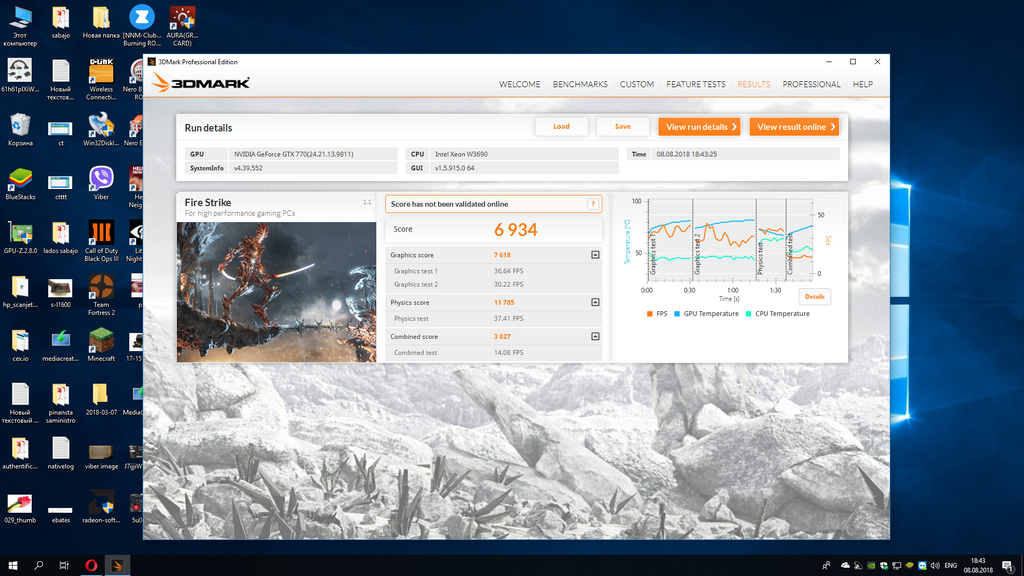Switch to the BENCHMARKS tab
1024x576 pixels.
(x=580, y=84)
